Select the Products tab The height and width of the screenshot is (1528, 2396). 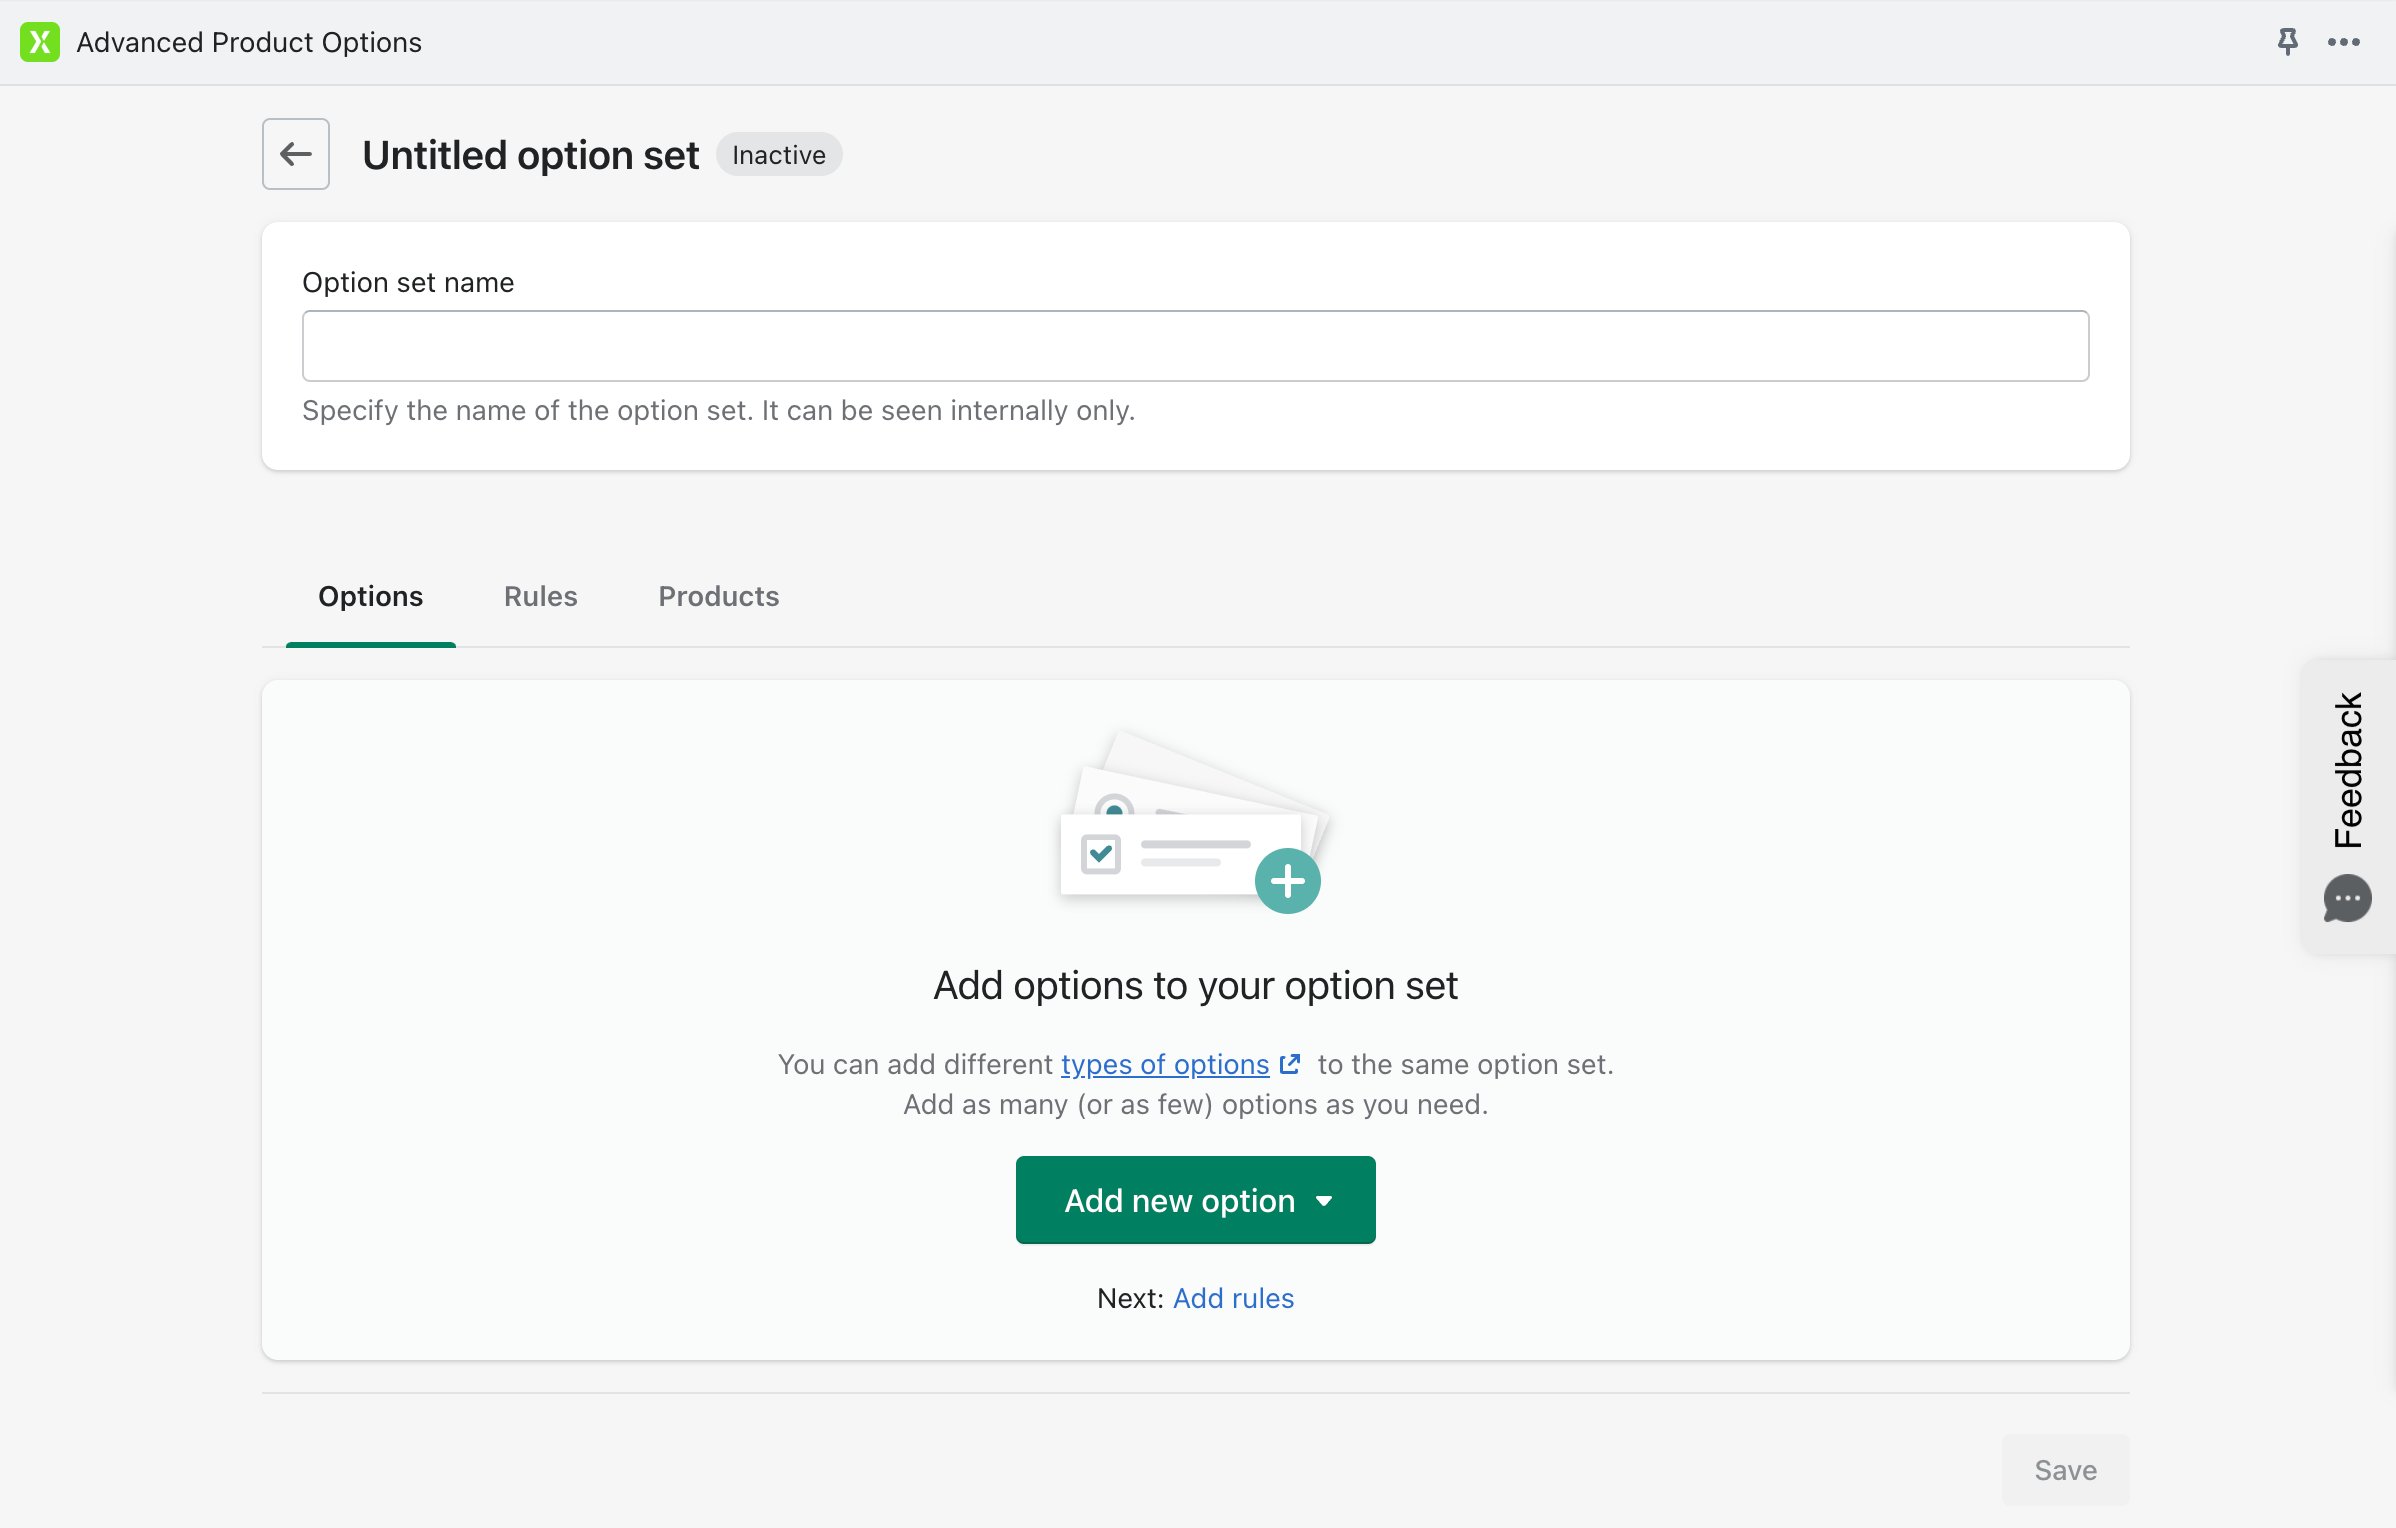[x=718, y=597]
